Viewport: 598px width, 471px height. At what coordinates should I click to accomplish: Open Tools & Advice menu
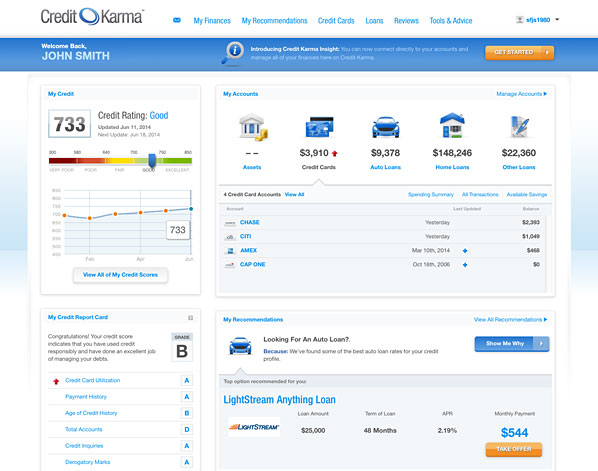[451, 21]
